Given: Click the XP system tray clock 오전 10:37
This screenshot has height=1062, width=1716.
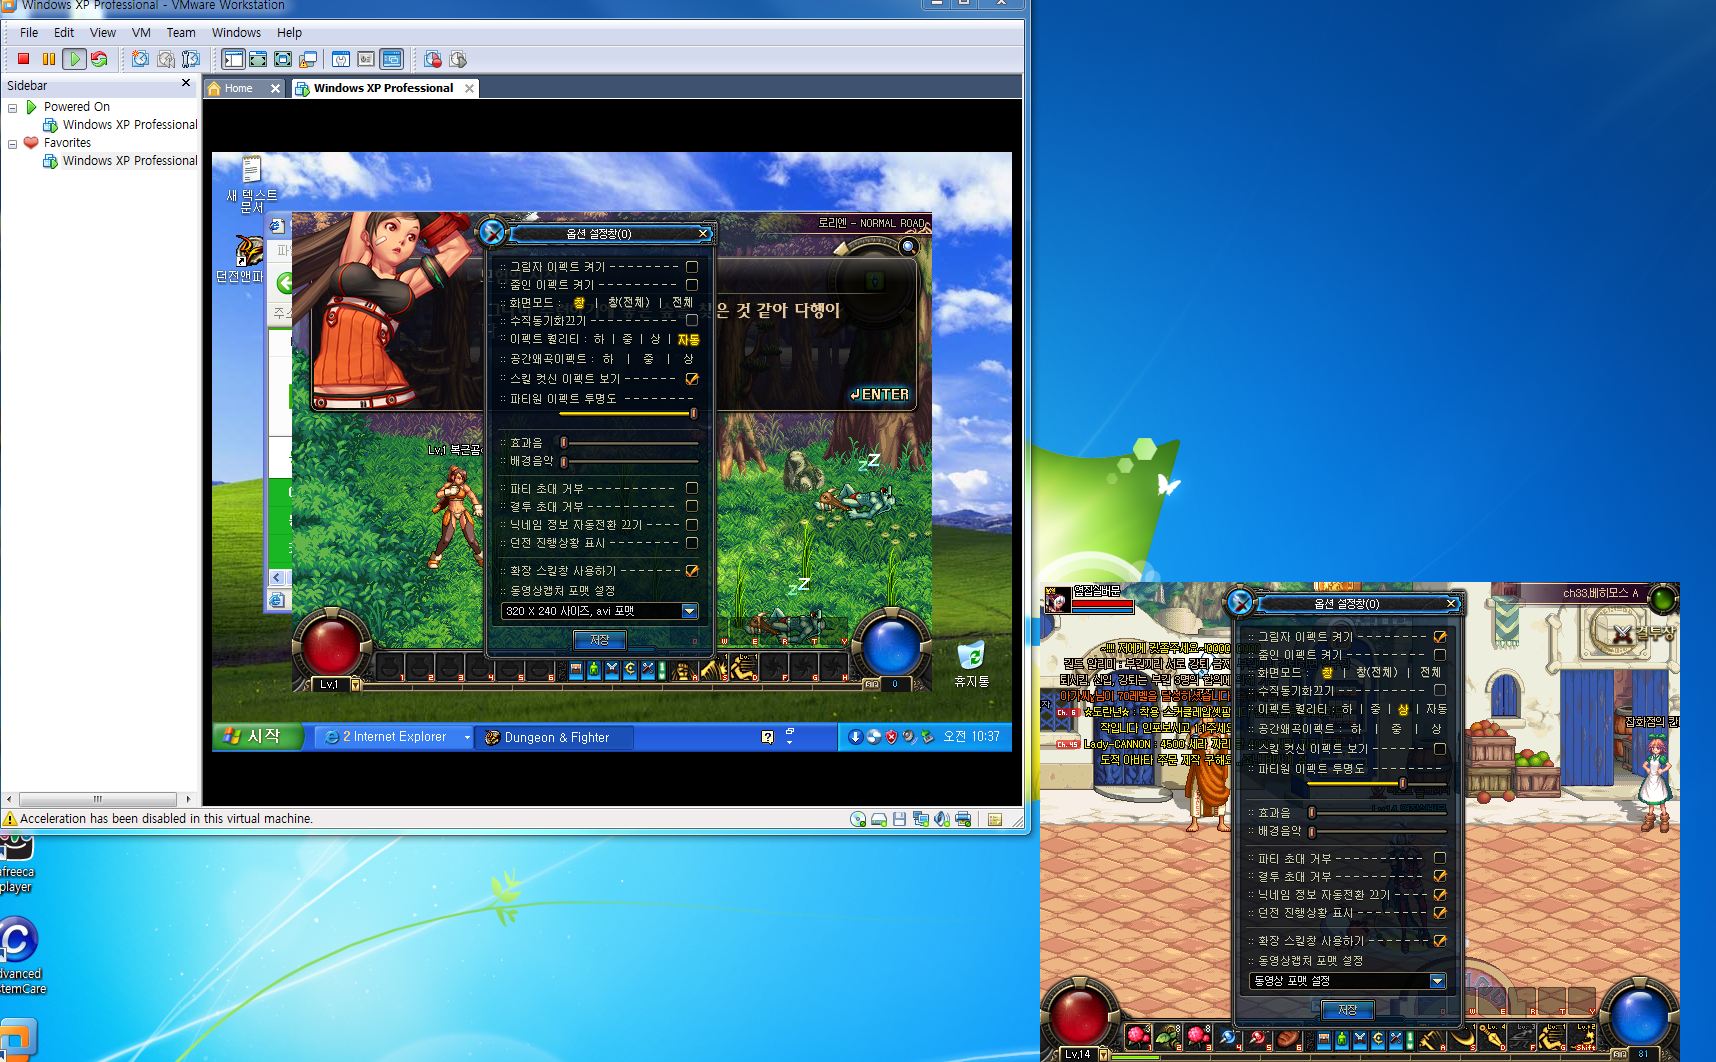Looking at the screenshot, I should (x=971, y=737).
